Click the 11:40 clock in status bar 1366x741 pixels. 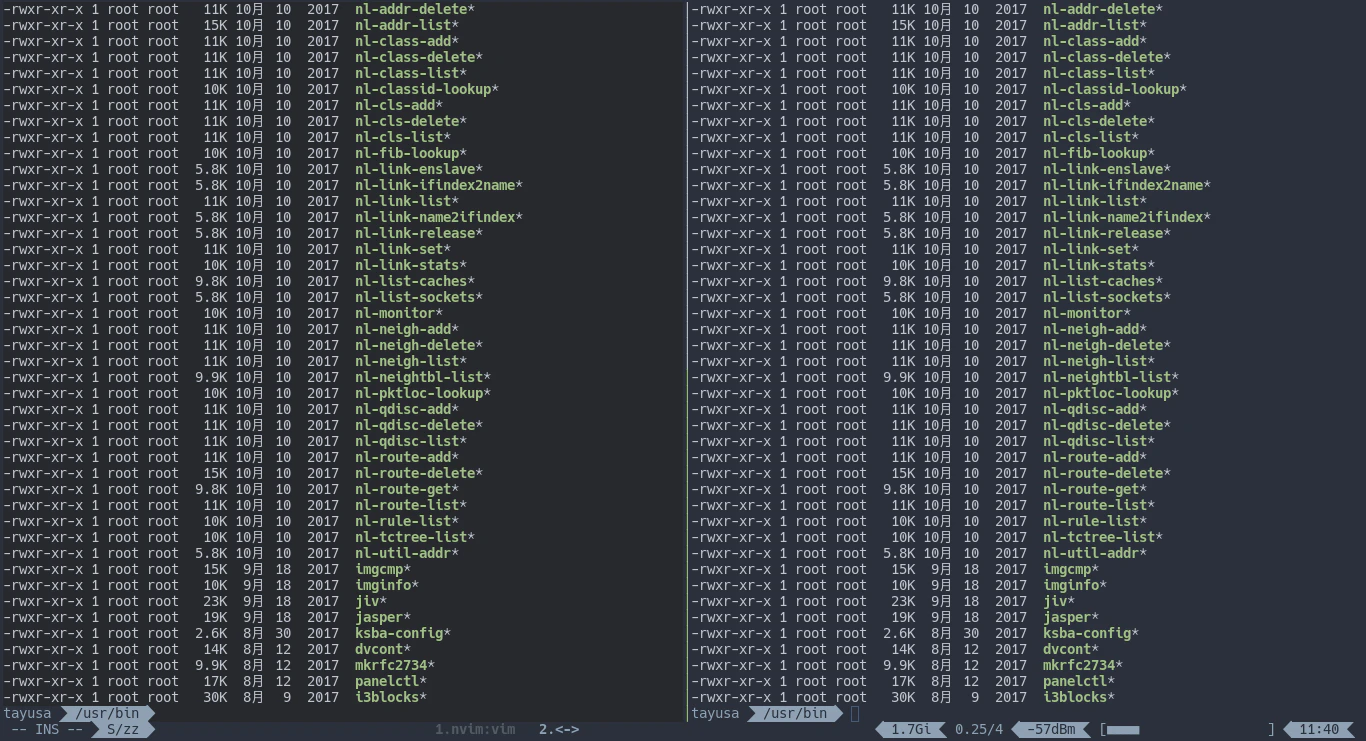coord(1319,729)
